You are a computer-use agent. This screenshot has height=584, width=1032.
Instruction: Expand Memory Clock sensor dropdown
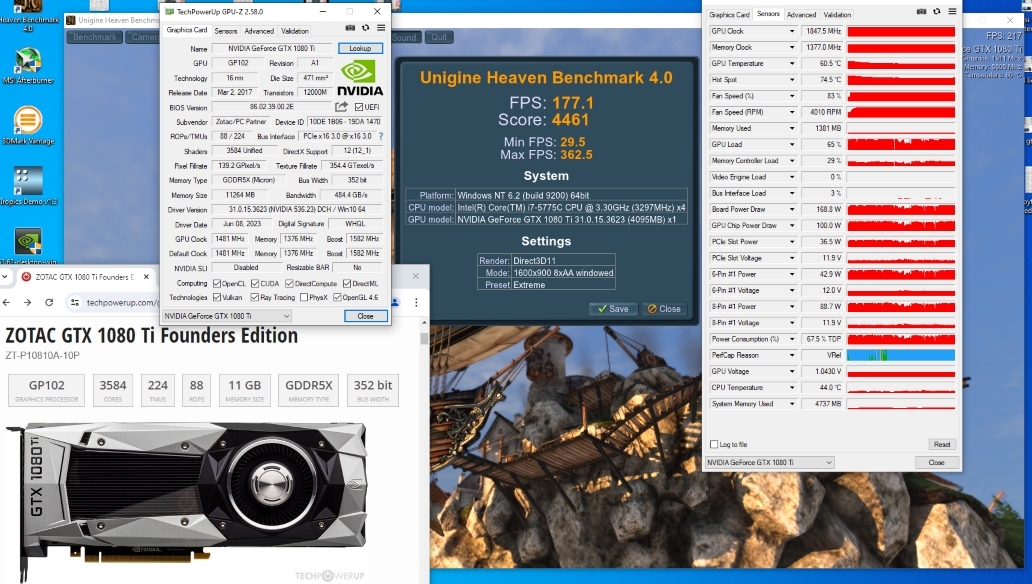point(792,47)
